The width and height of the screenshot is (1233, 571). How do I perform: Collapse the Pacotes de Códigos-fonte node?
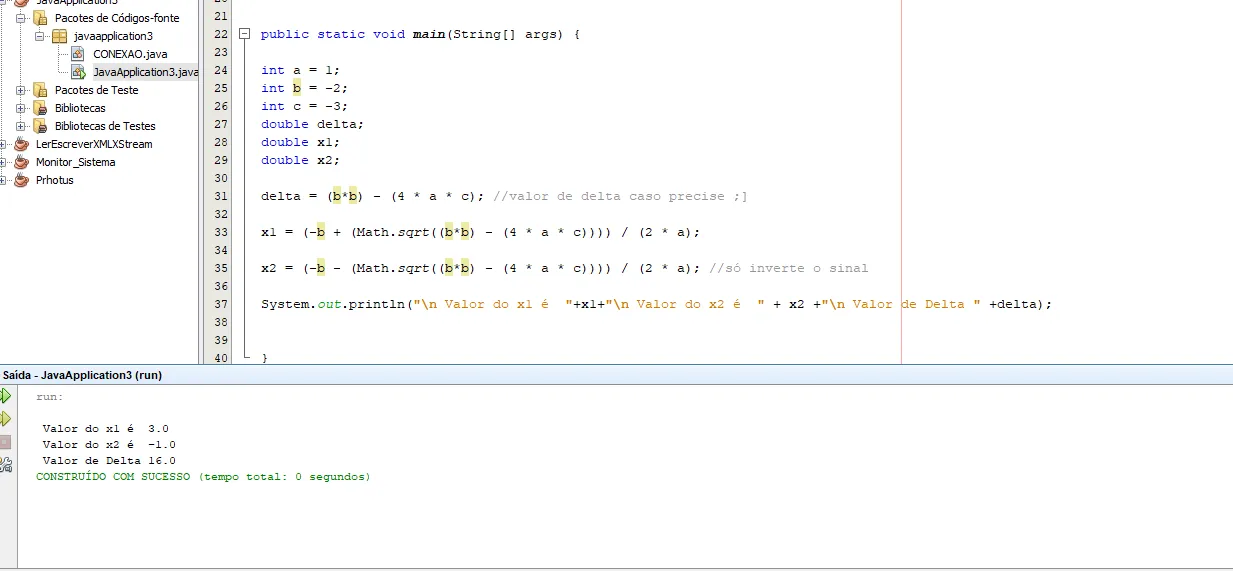tap(21, 18)
